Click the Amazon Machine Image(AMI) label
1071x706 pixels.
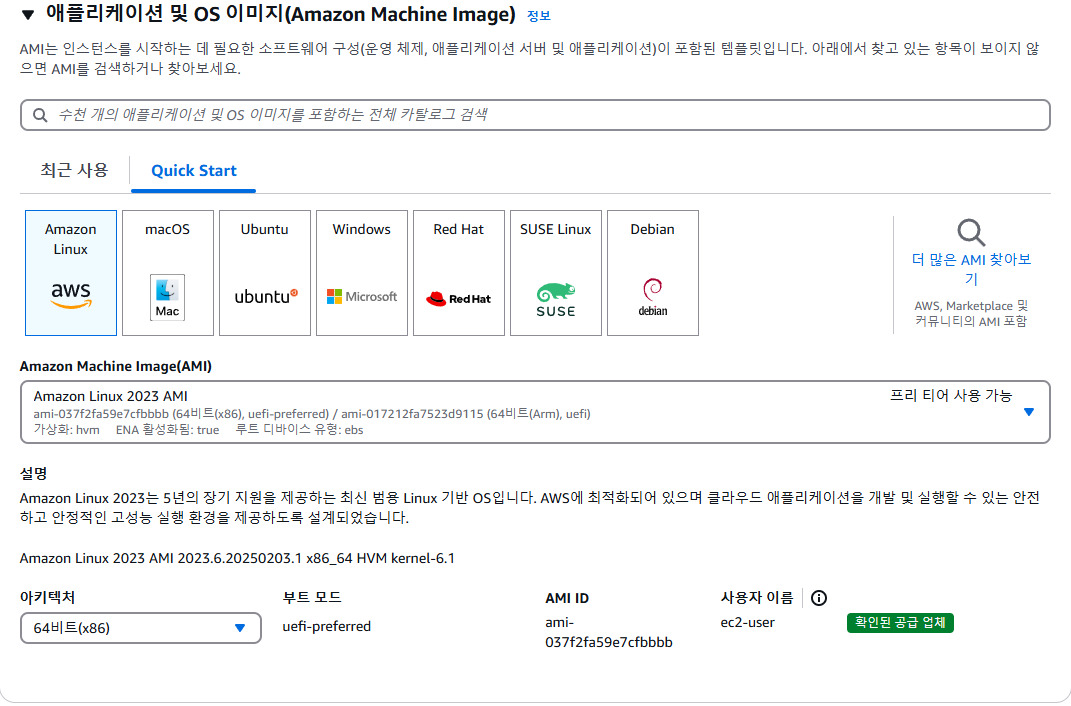(x=115, y=367)
